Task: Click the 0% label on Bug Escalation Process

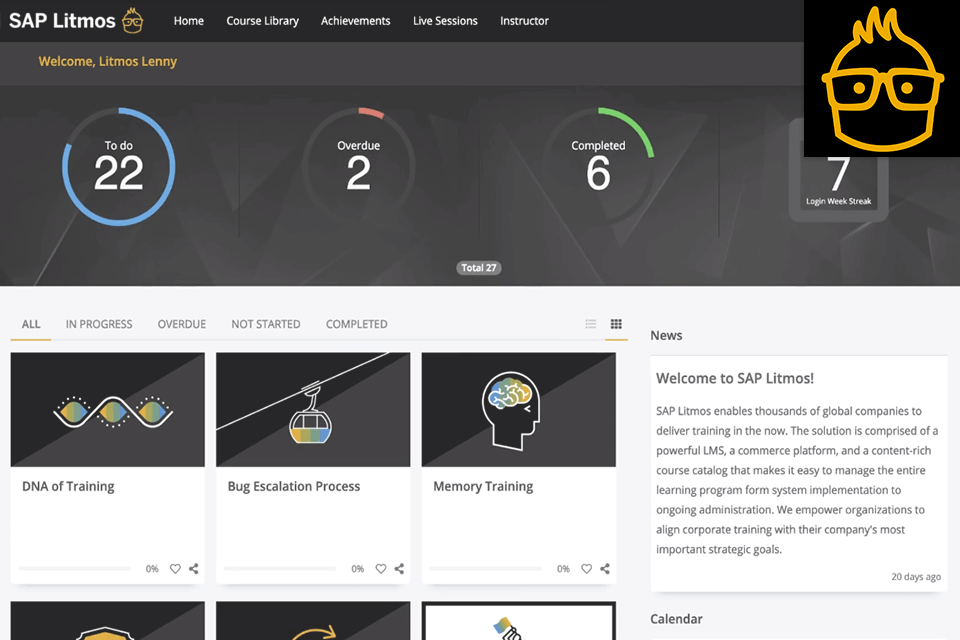Action: click(358, 569)
